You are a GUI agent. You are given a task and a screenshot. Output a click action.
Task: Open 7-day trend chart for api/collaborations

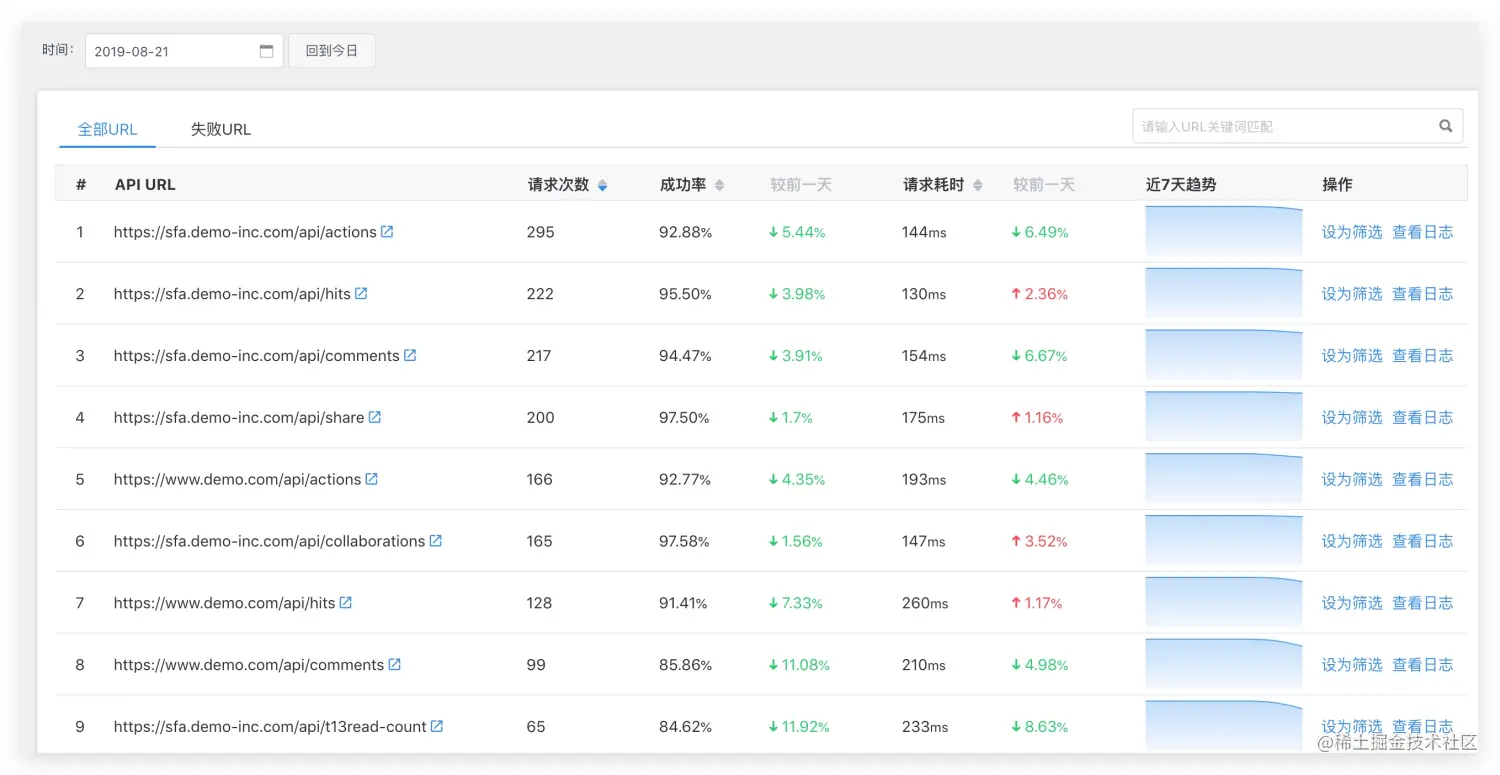(1224, 540)
